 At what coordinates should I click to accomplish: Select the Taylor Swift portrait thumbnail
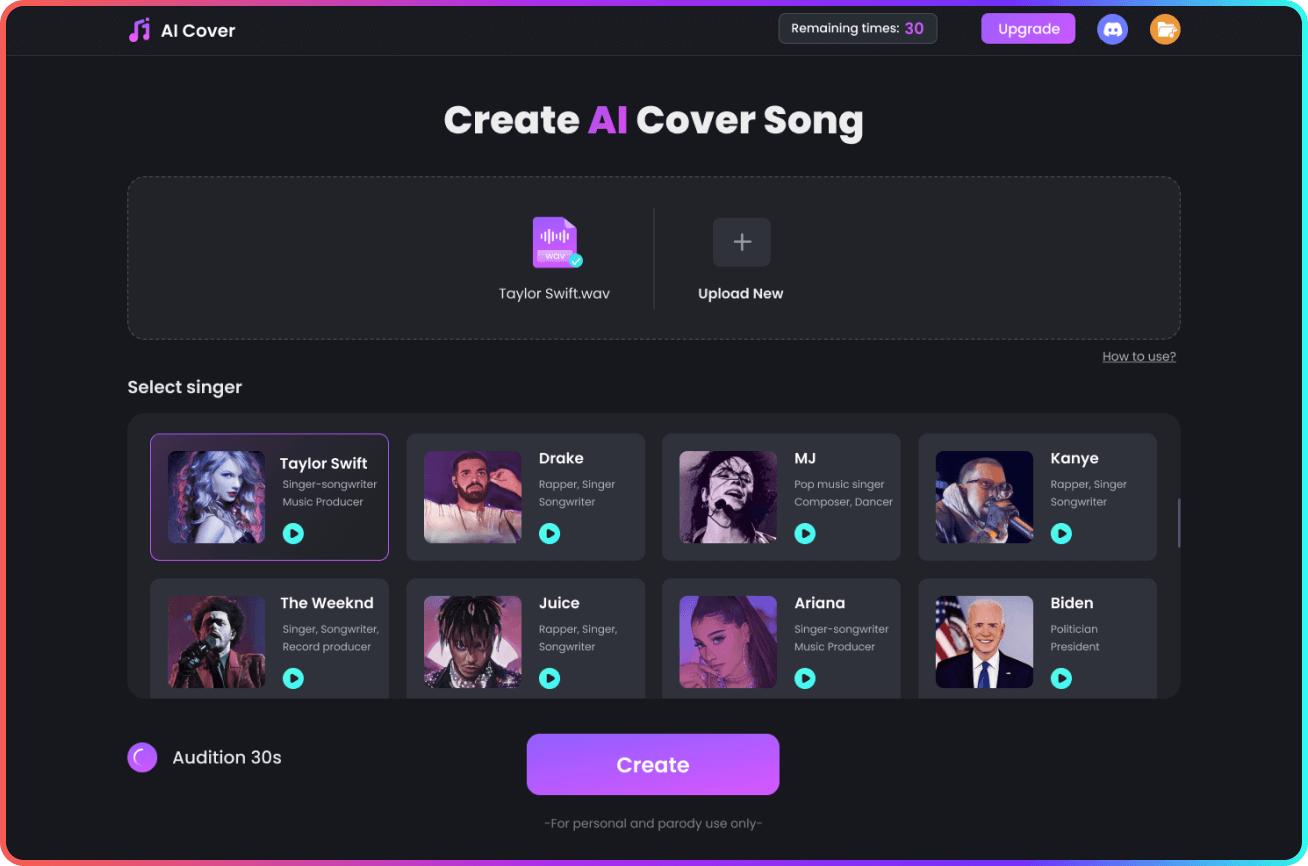(216, 497)
